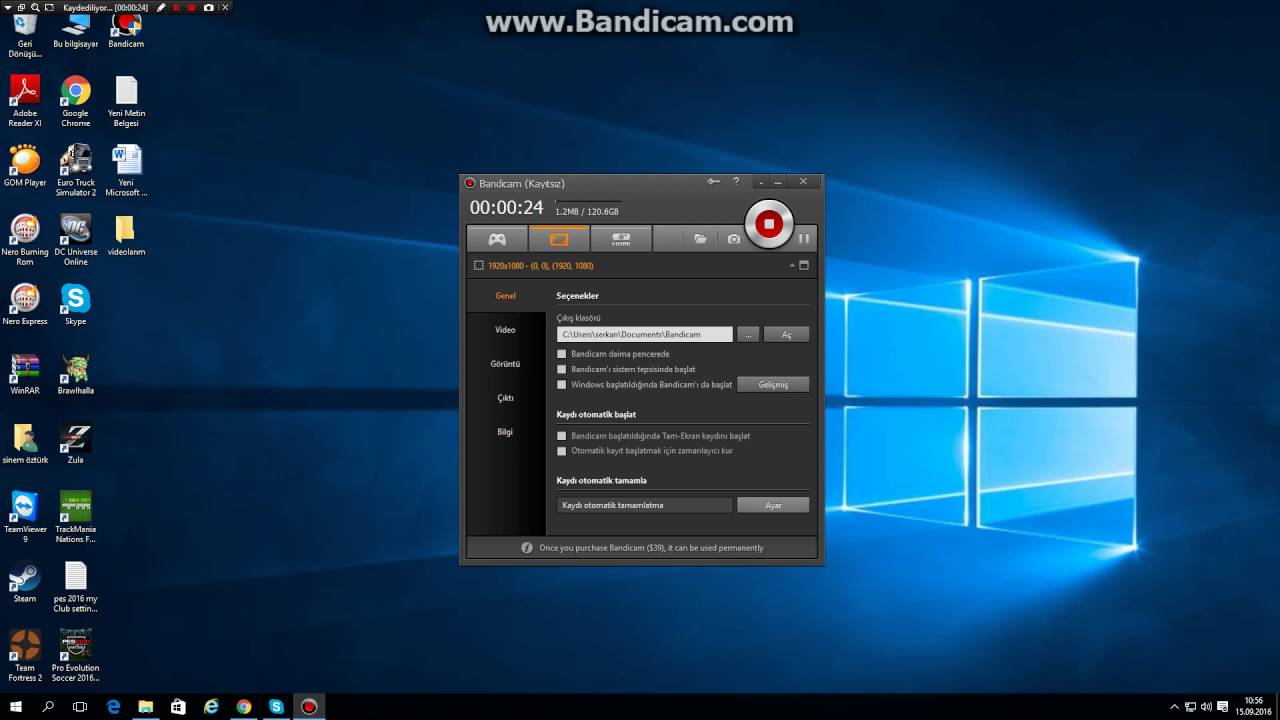The image size is (1280, 720).
Task: Click the window-select icon on recording bar
Action: (21, 7)
